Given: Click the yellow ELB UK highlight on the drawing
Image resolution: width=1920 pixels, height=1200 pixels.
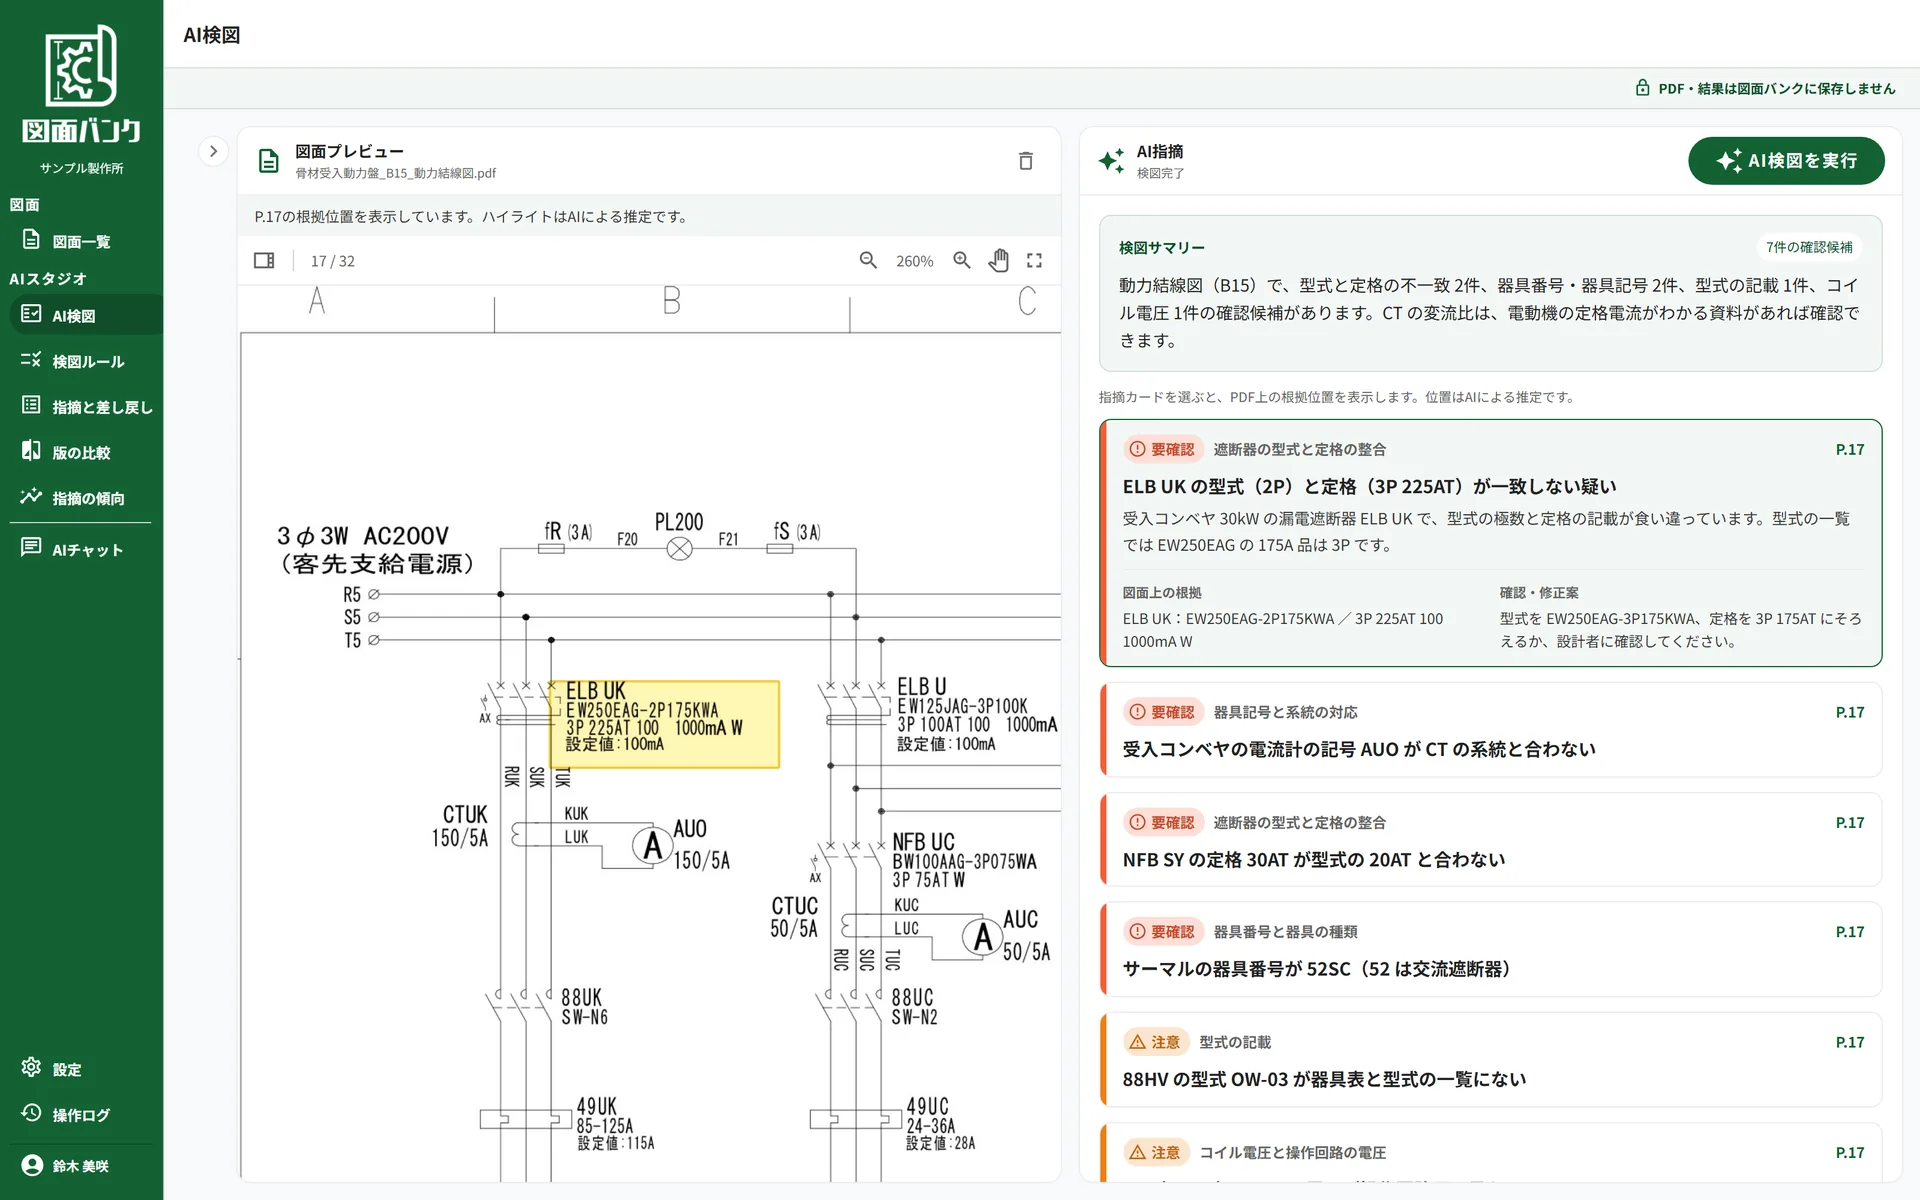Looking at the screenshot, I should [664, 724].
